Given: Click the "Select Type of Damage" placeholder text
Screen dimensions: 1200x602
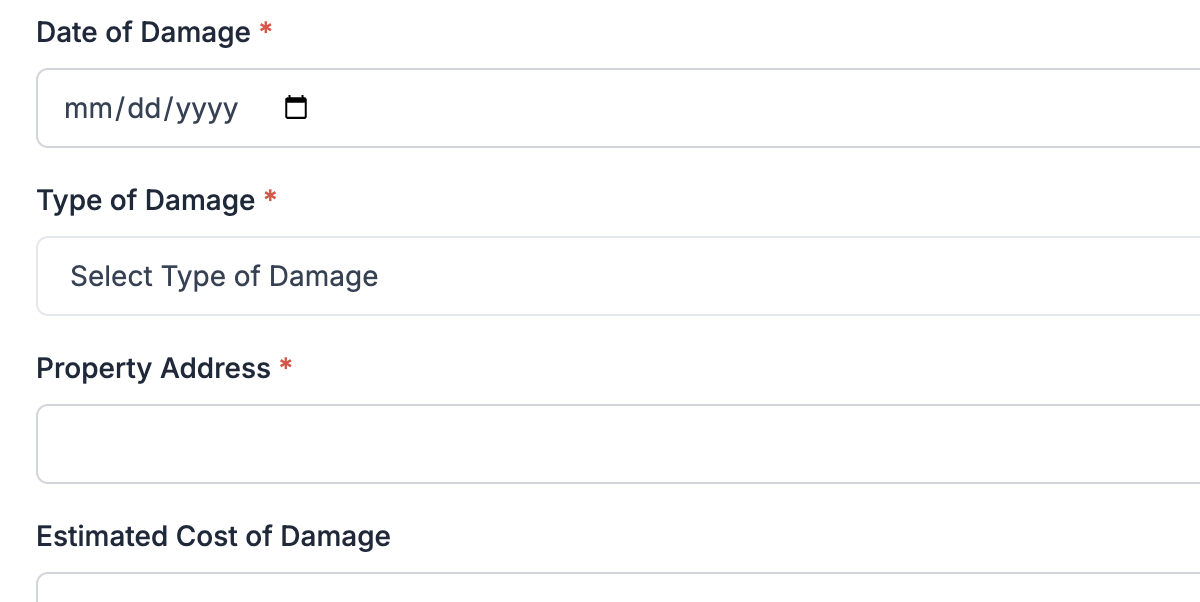Looking at the screenshot, I should [224, 276].
